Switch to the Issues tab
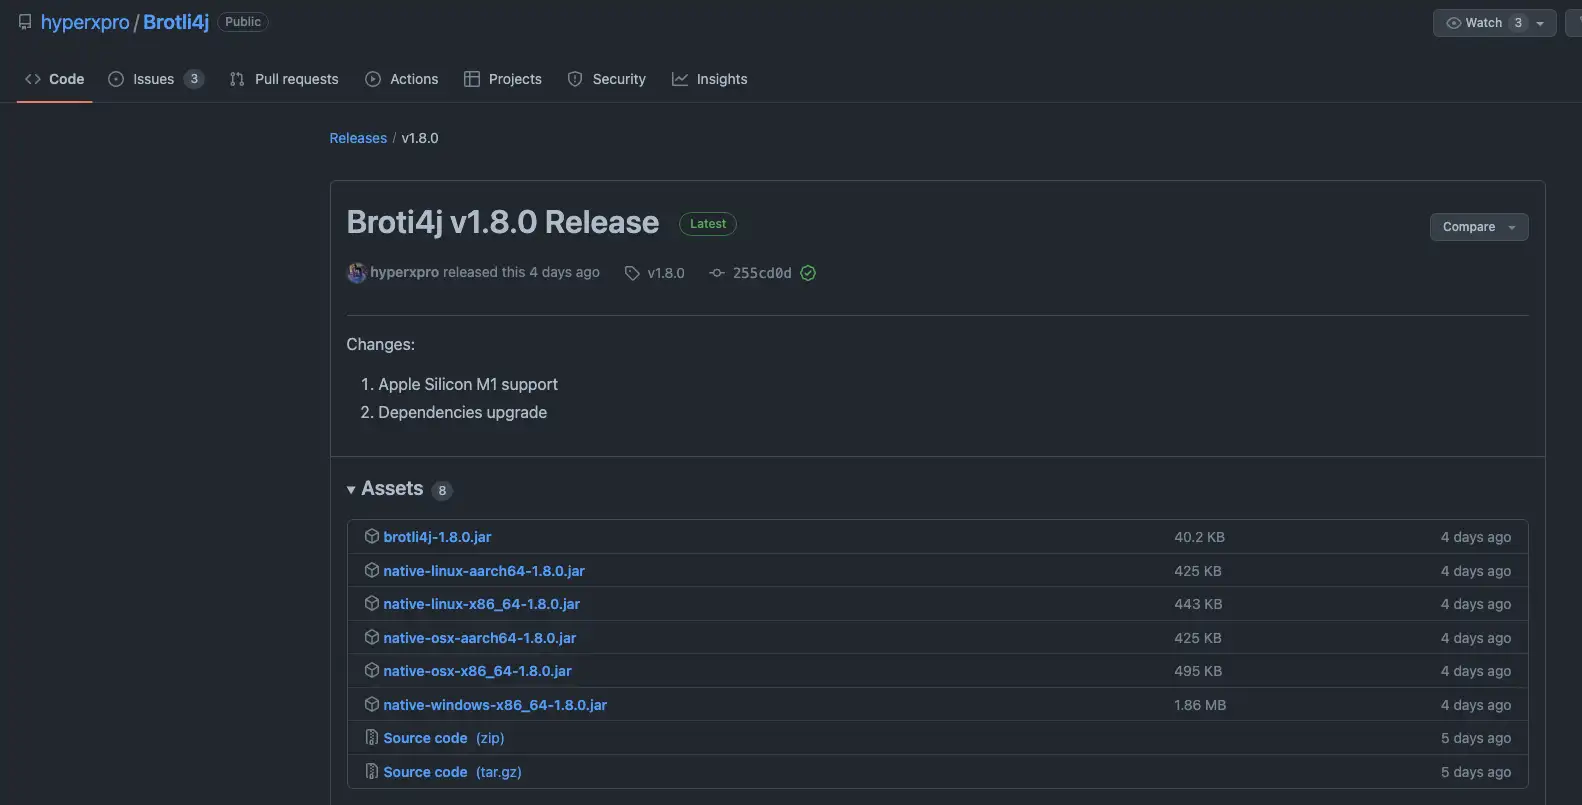The height and width of the screenshot is (805, 1582). (x=156, y=79)
